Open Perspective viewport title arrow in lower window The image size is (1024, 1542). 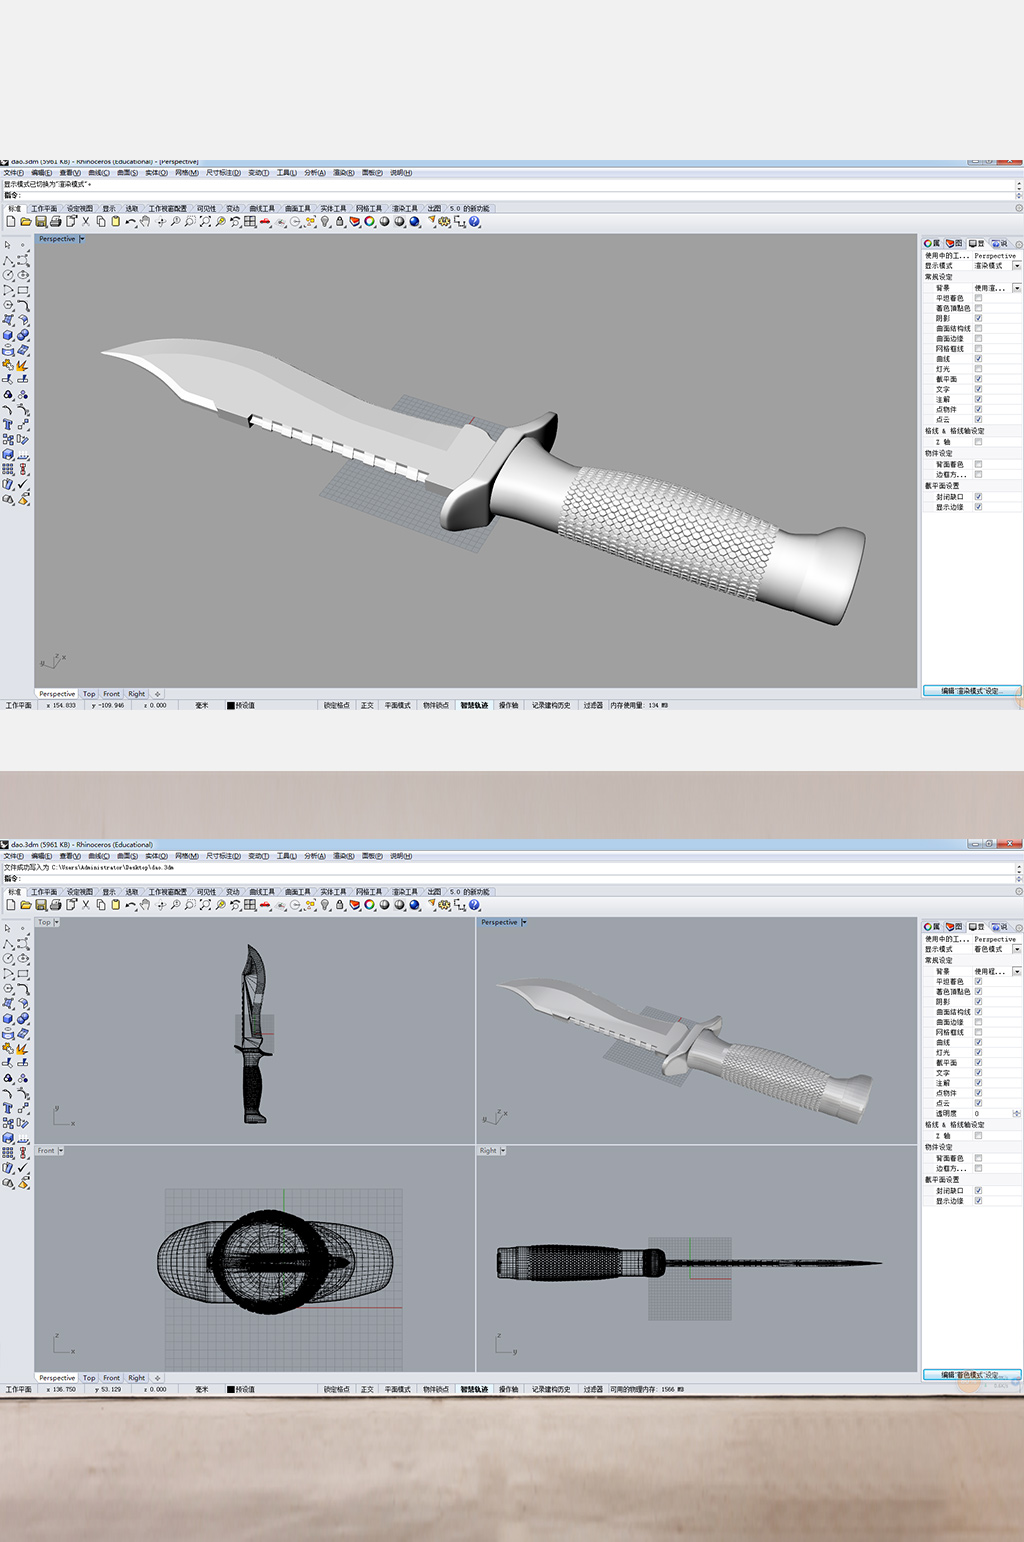[524, 922]
